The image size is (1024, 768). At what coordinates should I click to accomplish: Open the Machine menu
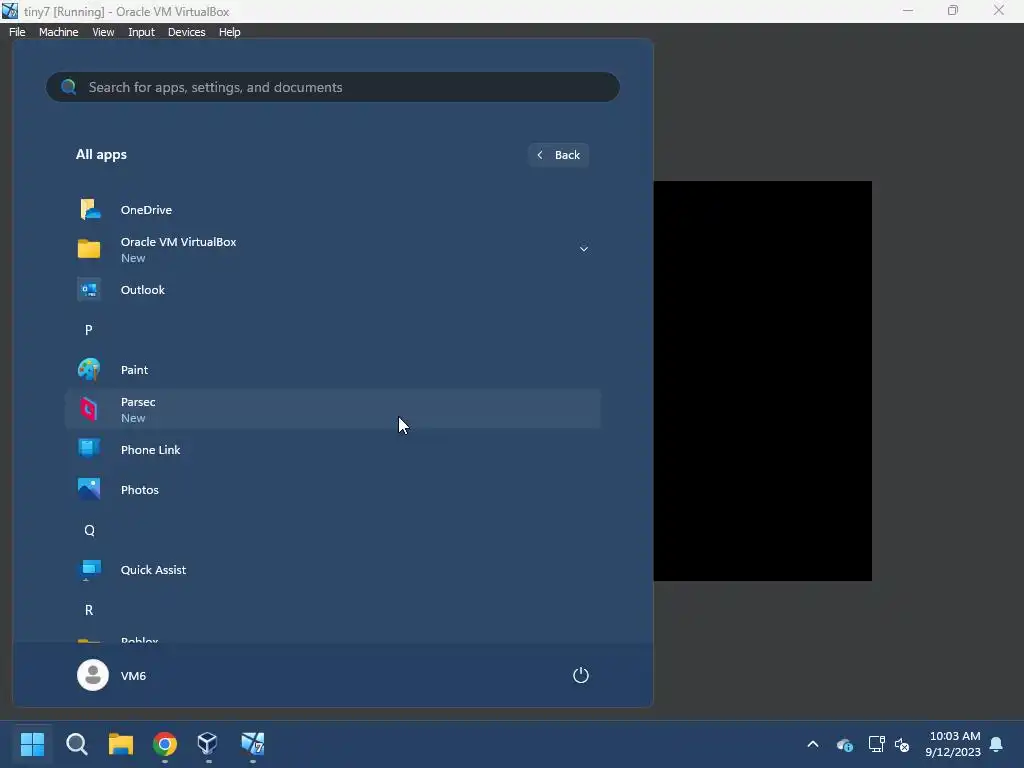coord(59,32)
